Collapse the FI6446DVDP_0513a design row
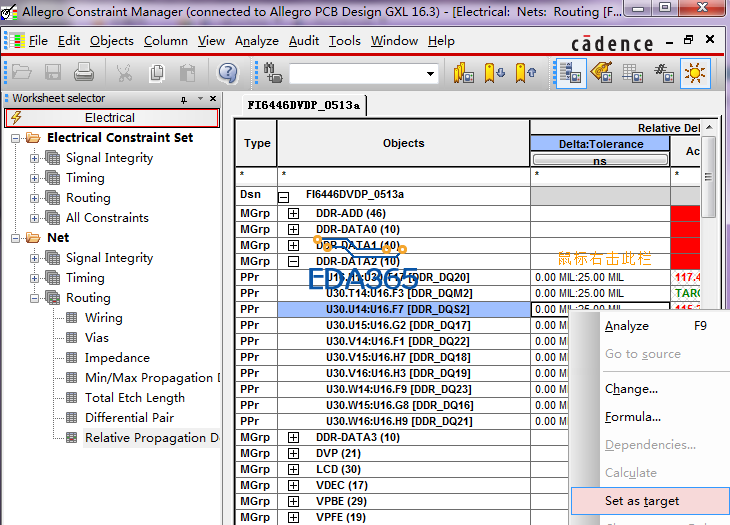Screen dimensions: 730x525 284,197
